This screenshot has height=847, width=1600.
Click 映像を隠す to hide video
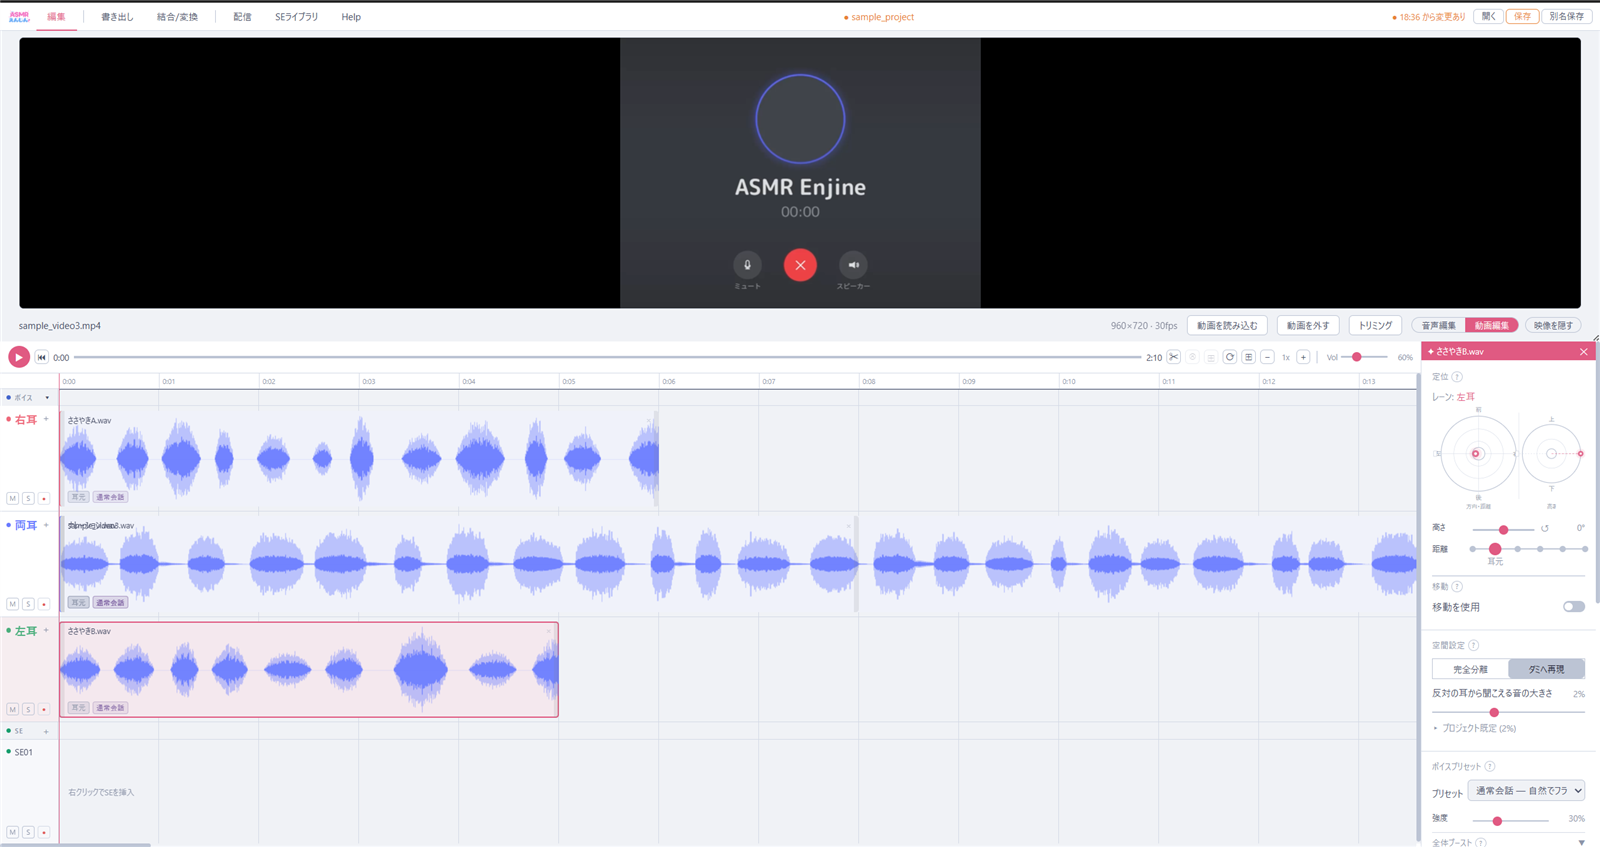1553,325
